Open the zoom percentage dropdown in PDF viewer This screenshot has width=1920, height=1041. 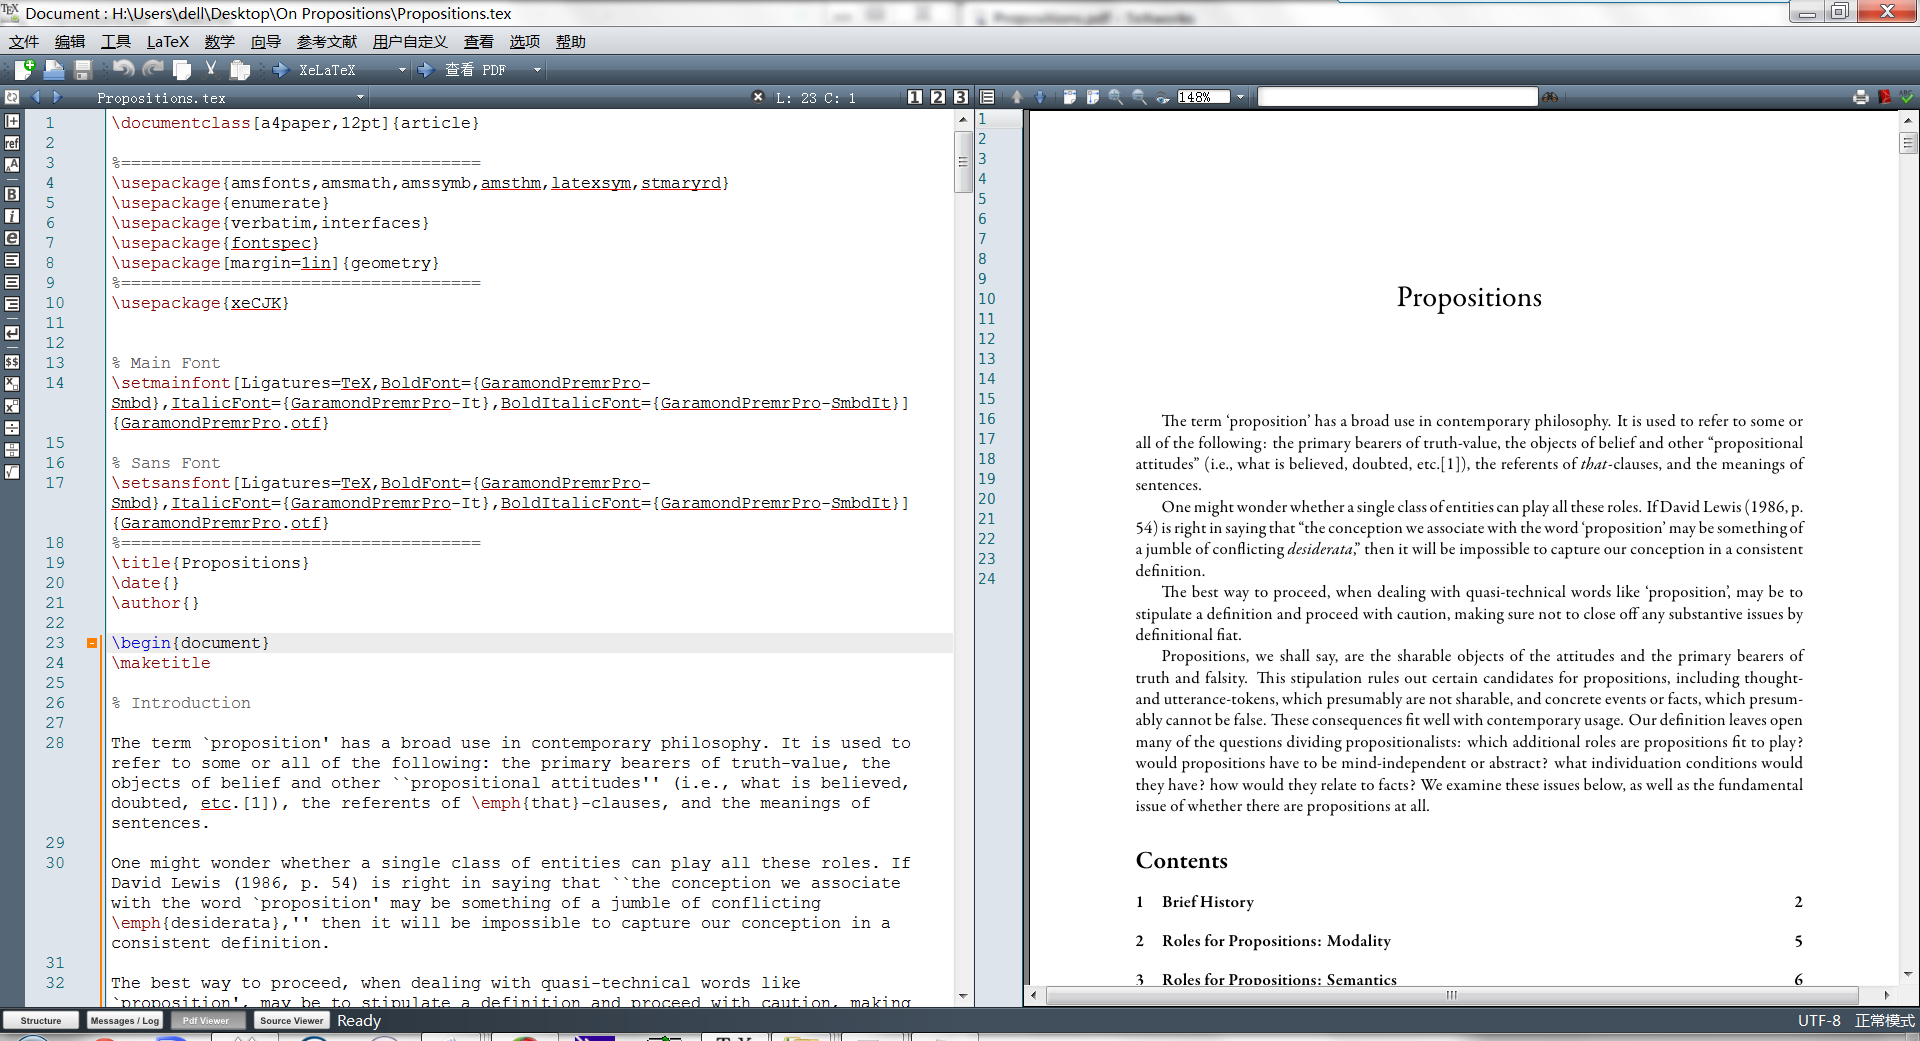[x=1239, y=96]
